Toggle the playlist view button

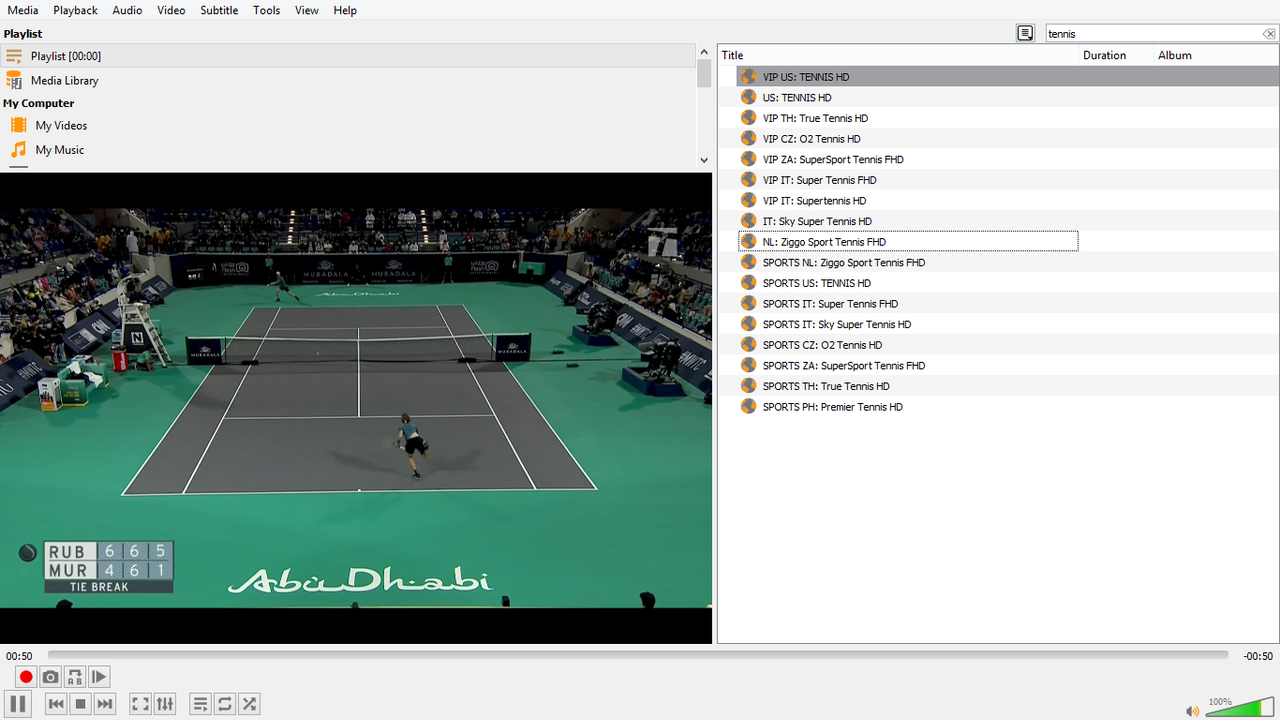click(x=200, y=704)
